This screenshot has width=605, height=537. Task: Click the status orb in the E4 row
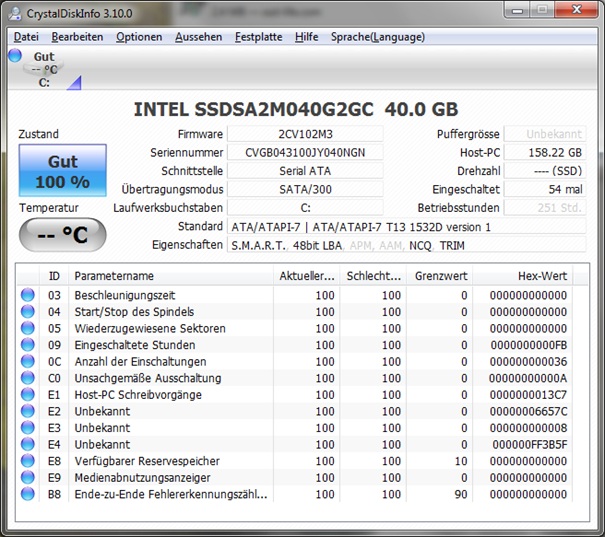tap(28, 444)
